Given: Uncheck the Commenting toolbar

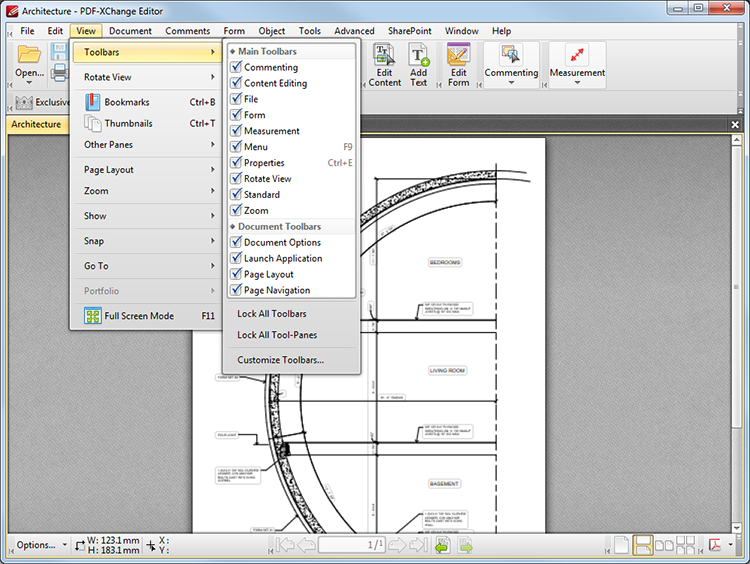Looking at the screenshot, I should (x=236, y=67).
